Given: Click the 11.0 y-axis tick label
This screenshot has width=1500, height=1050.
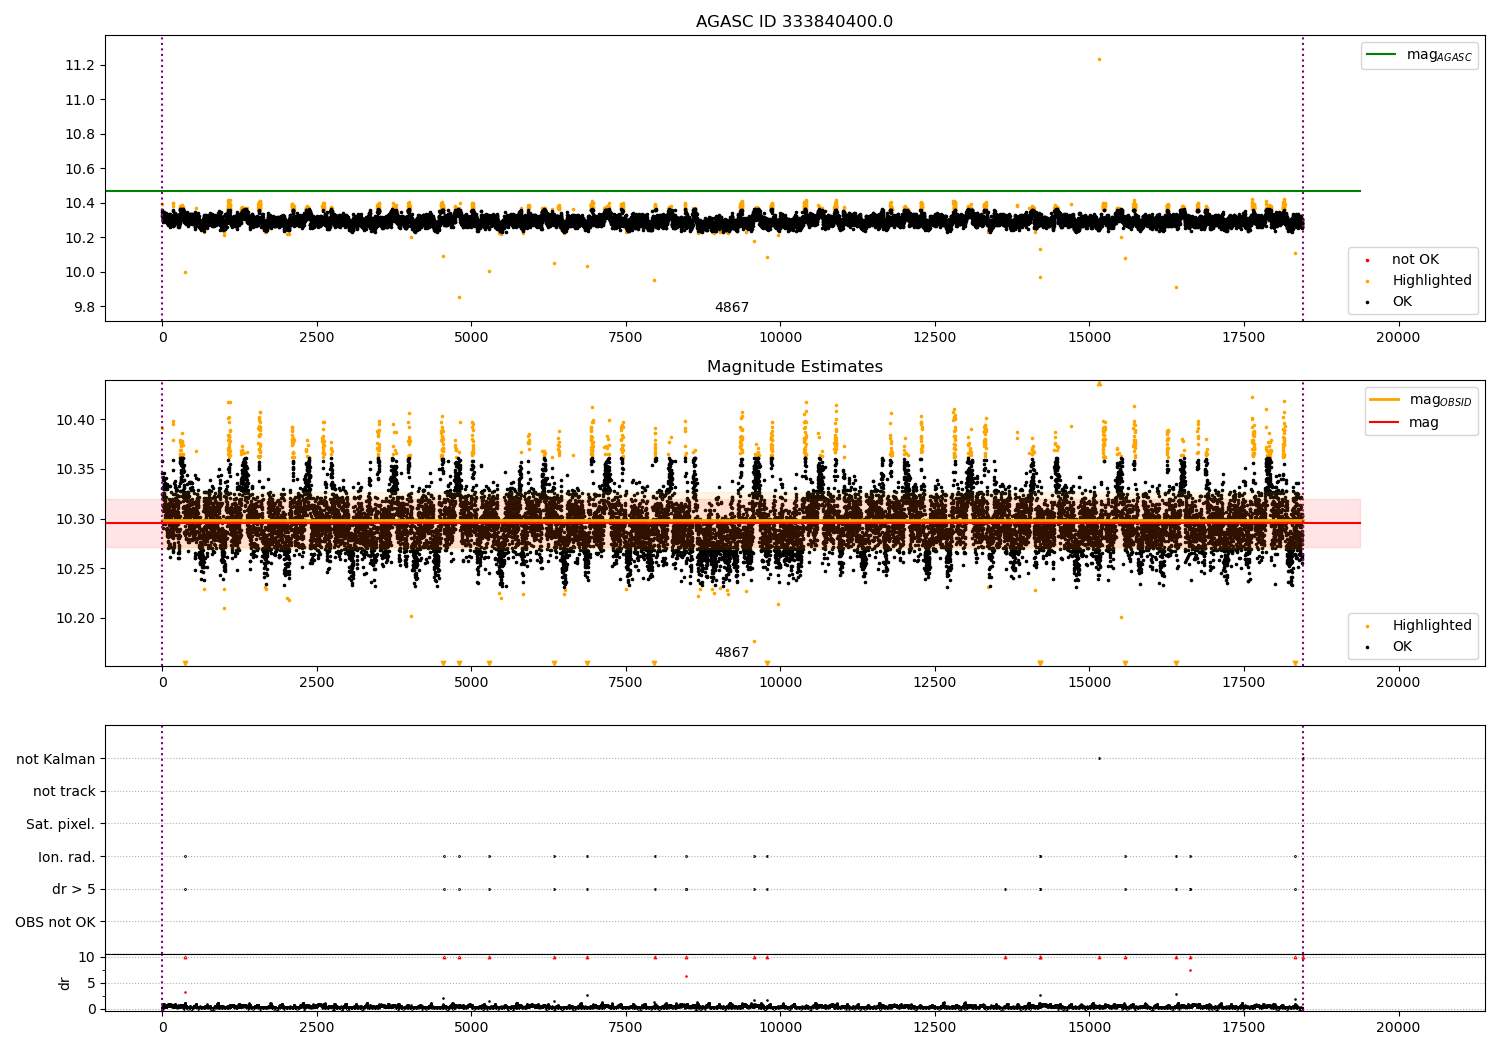Looking at the screenshot, I should [x=80, y=100].
